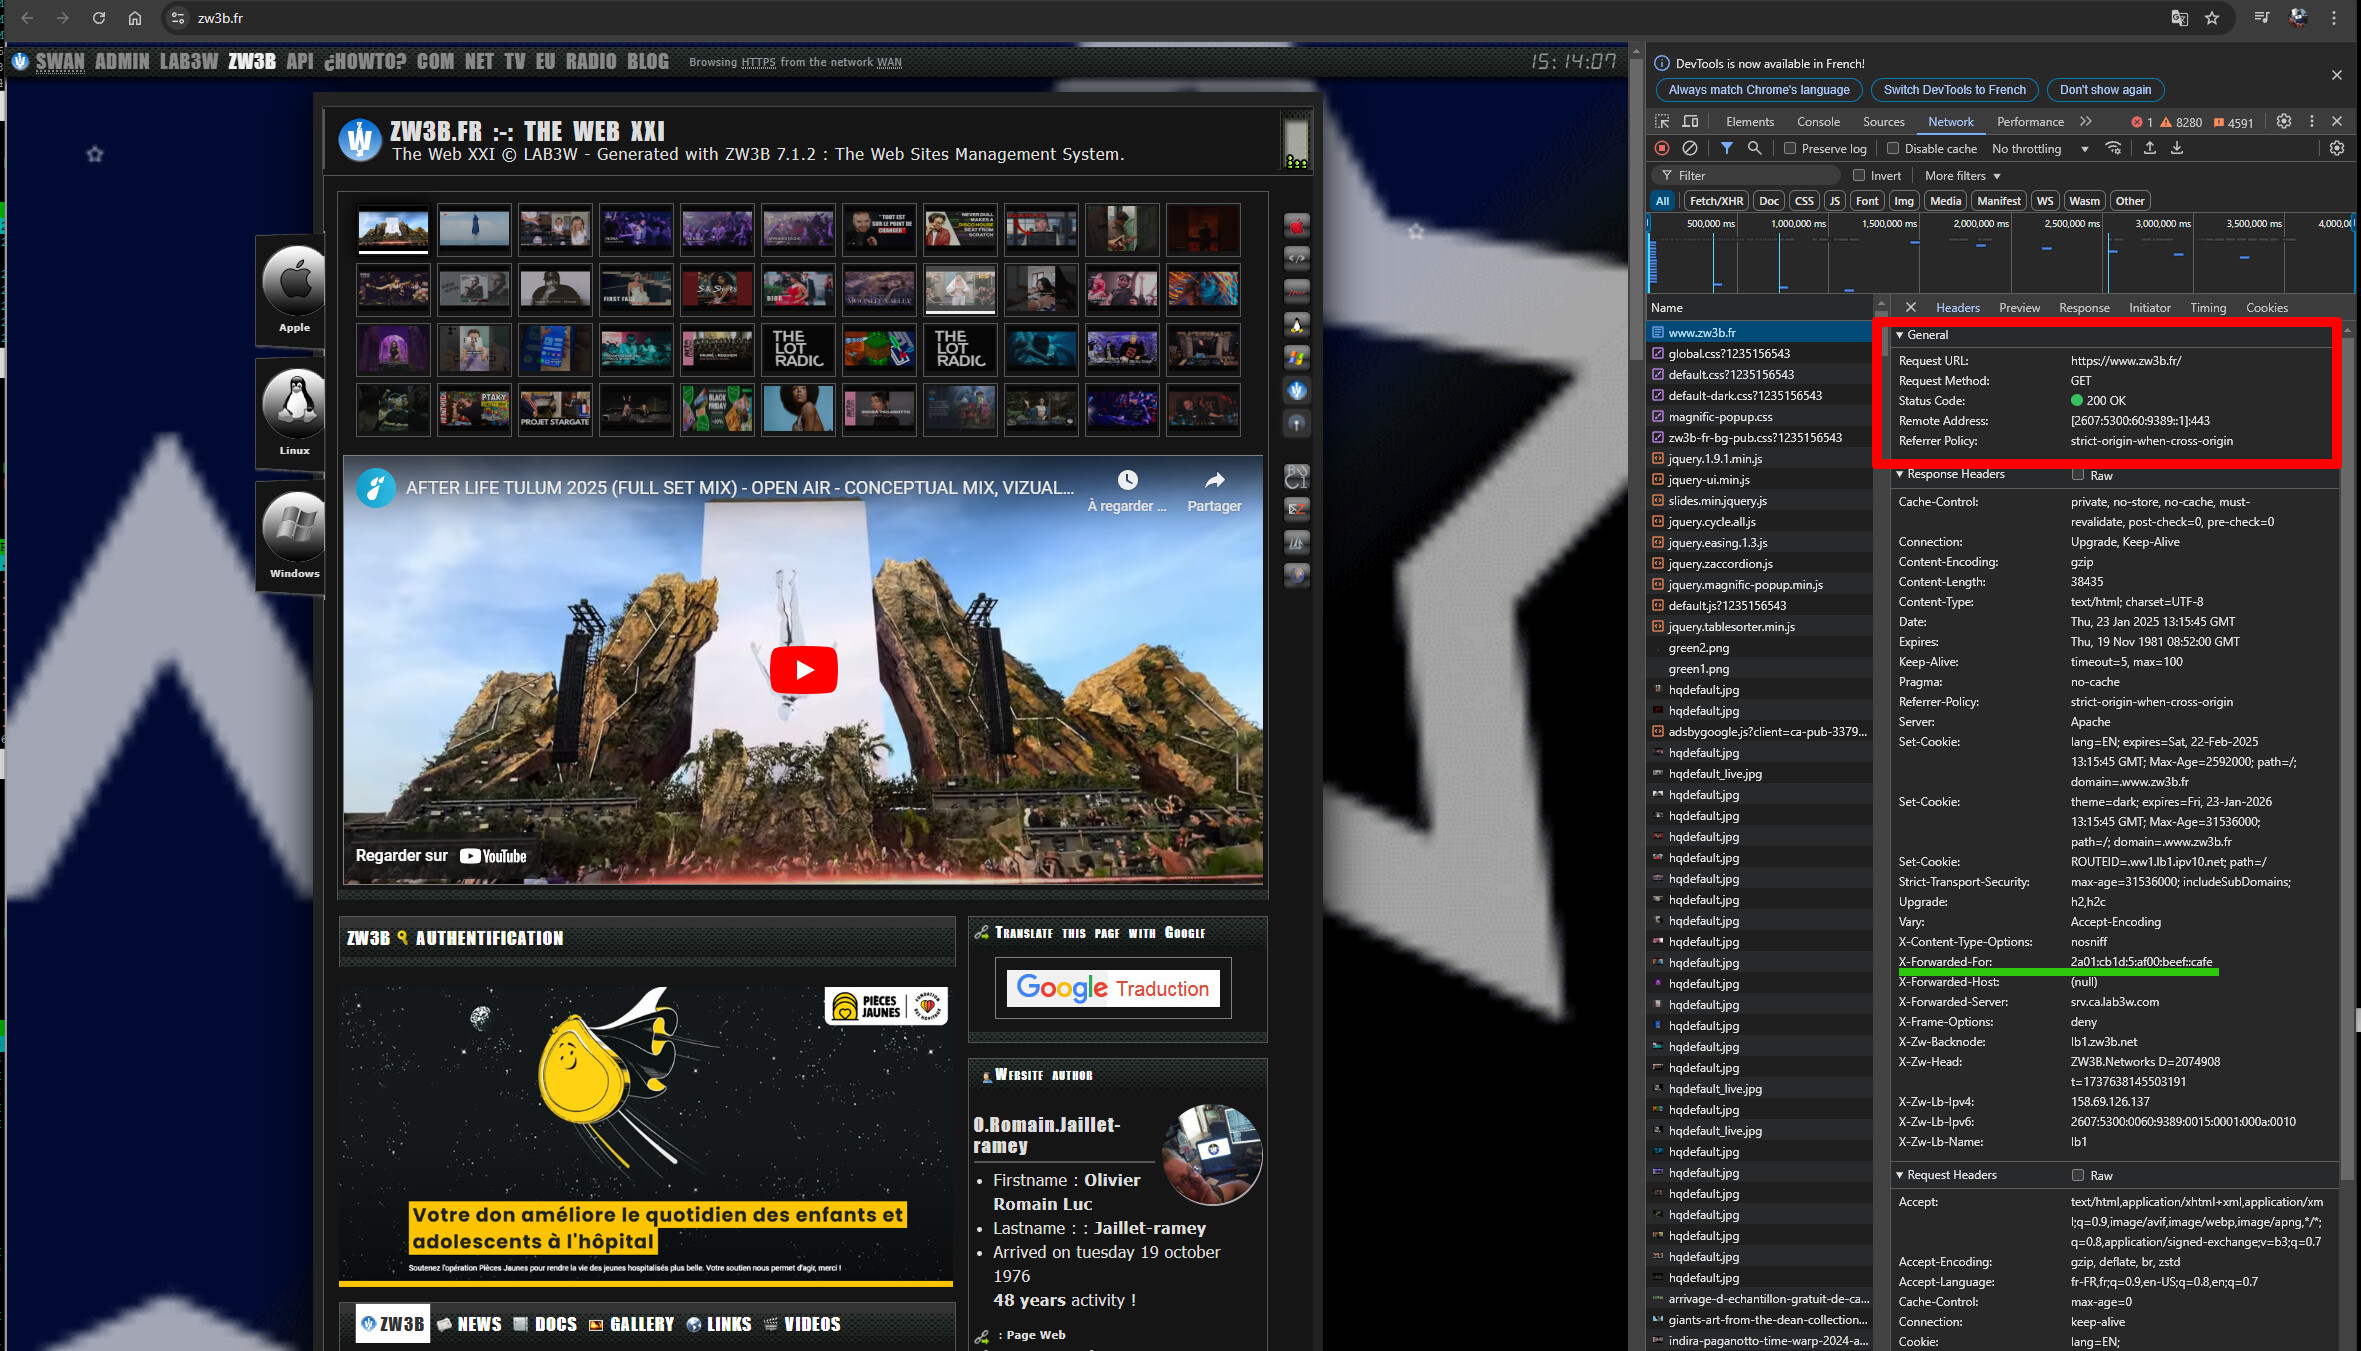Collapse the Request Headers section
This screenshot has width=2361, height=1351.
coord(1899,1175)
